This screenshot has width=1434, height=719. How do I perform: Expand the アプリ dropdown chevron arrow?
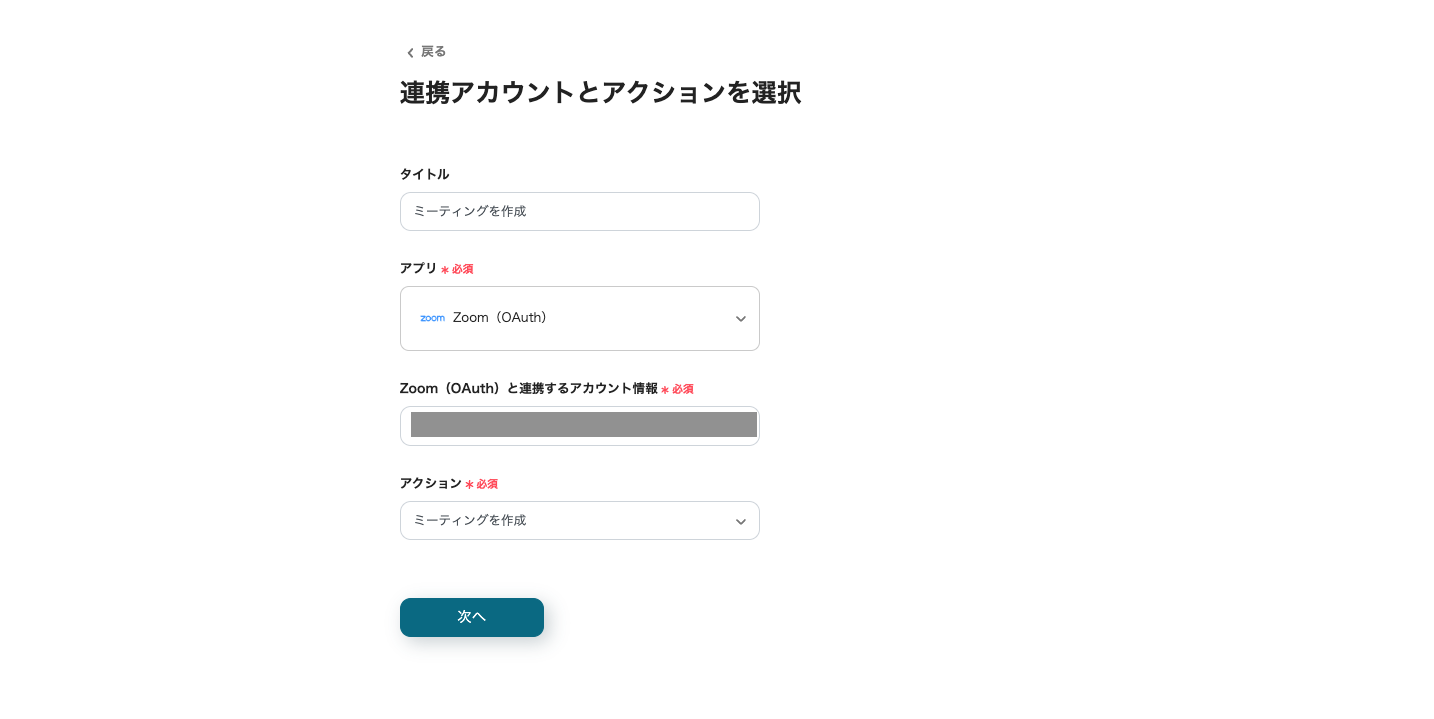click(x=740, y=319)
